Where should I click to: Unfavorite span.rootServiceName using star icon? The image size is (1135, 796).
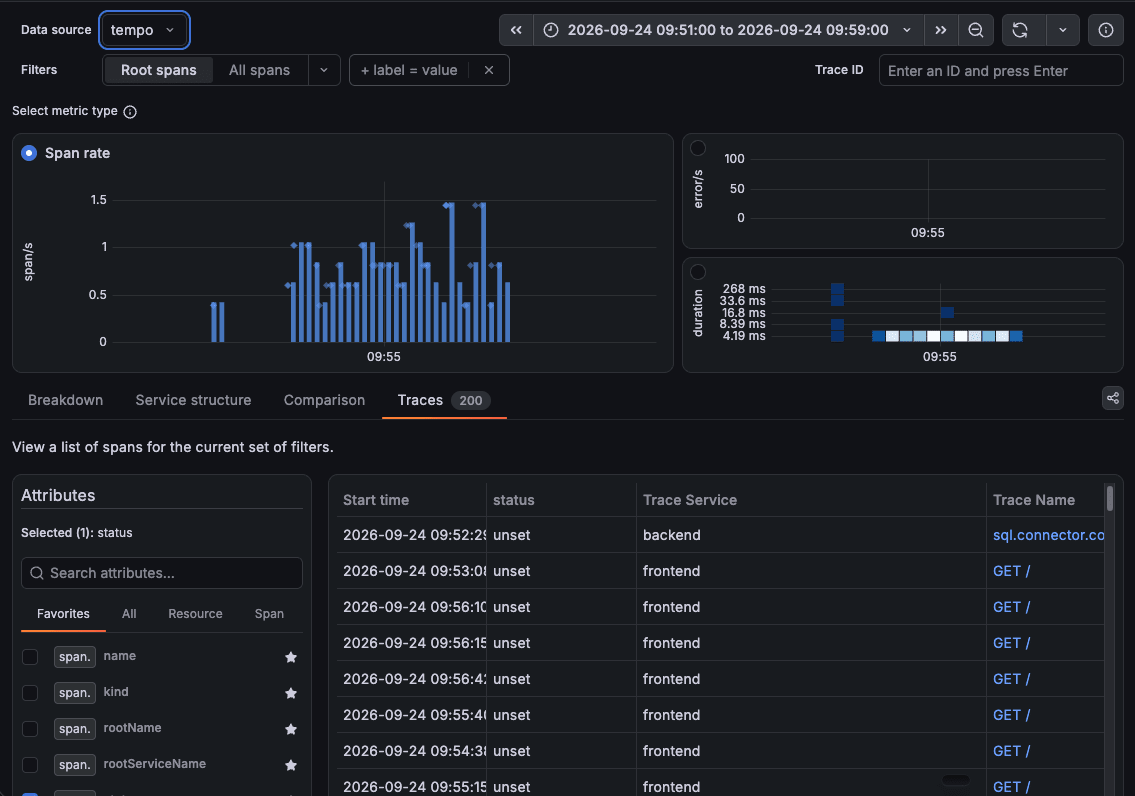(291, 765)
